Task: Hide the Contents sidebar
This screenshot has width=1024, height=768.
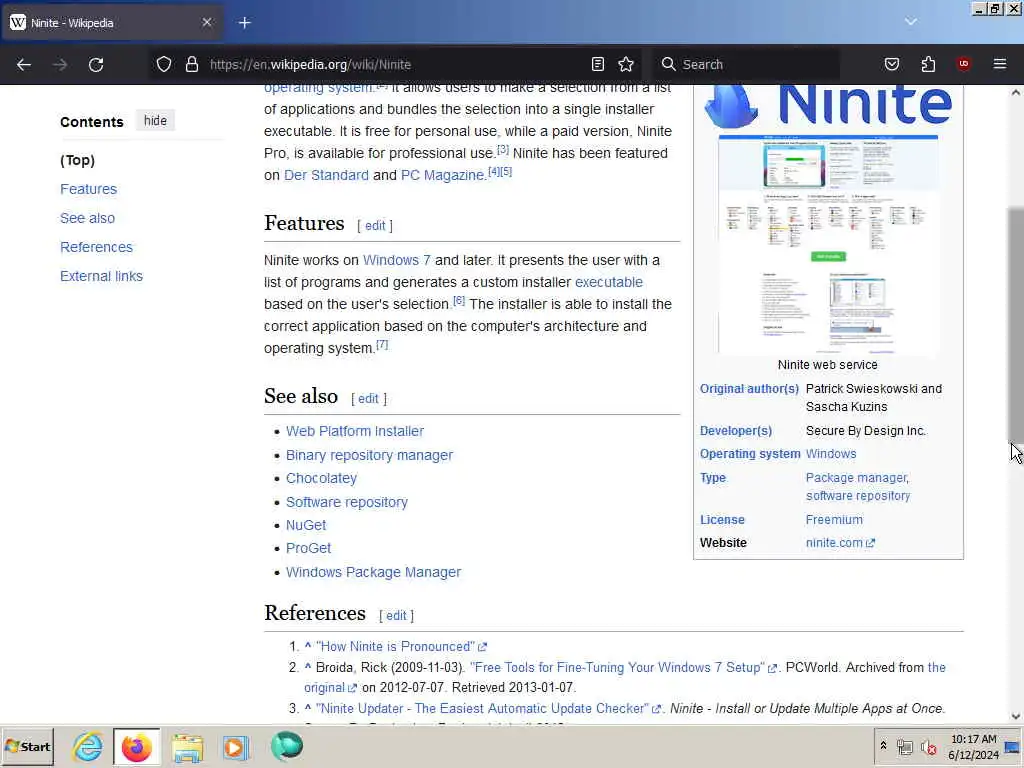Action: pos(155,121)
